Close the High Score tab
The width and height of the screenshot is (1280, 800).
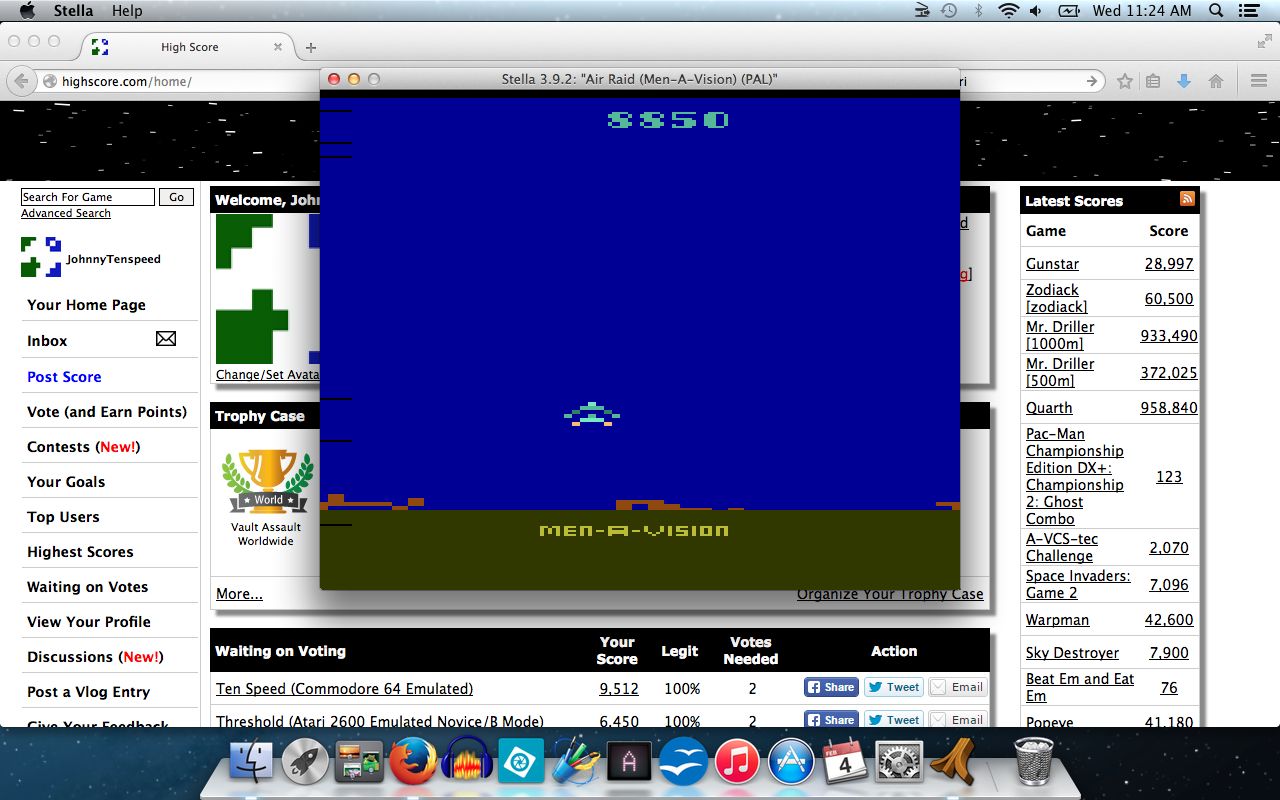(278, 47)
